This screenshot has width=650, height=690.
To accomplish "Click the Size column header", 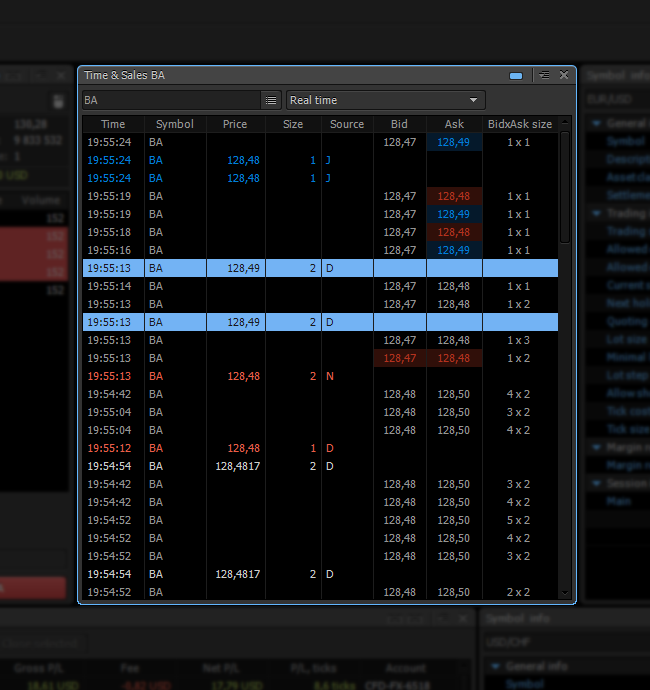I will pyautogui.click(x=293, y=124).
